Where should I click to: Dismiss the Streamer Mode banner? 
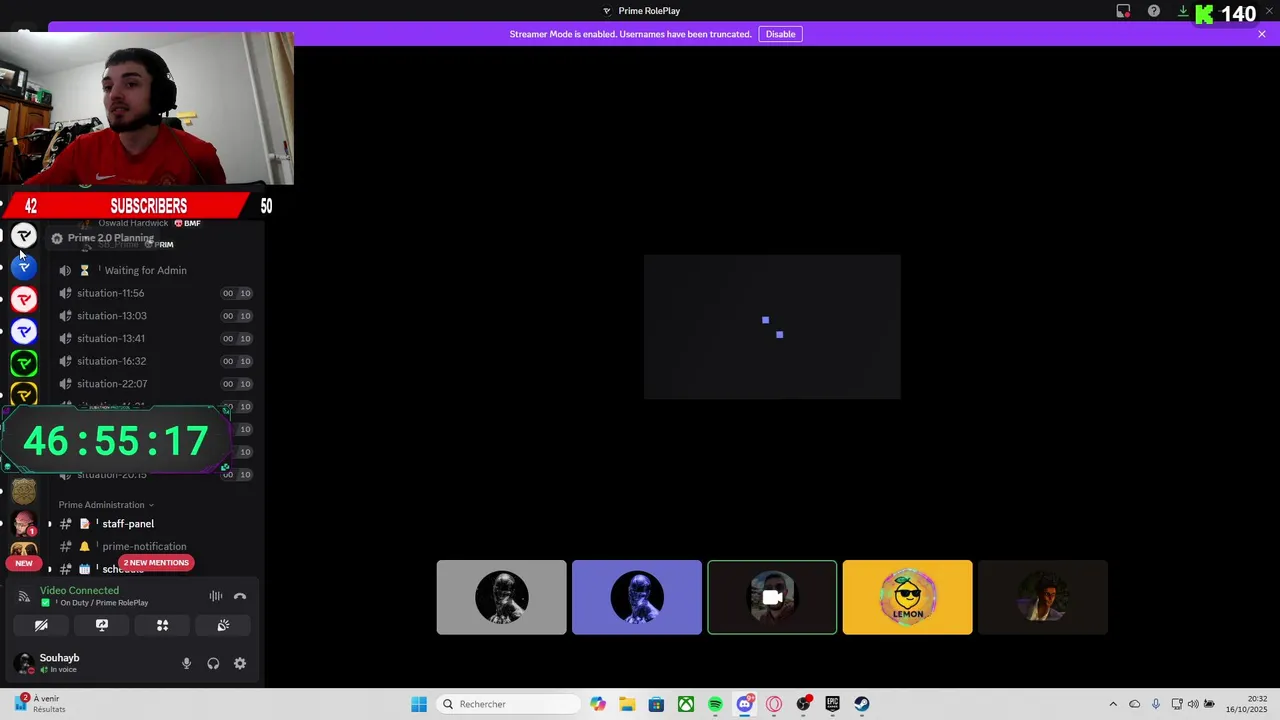pyautogui.click(x=1262, y=34)
